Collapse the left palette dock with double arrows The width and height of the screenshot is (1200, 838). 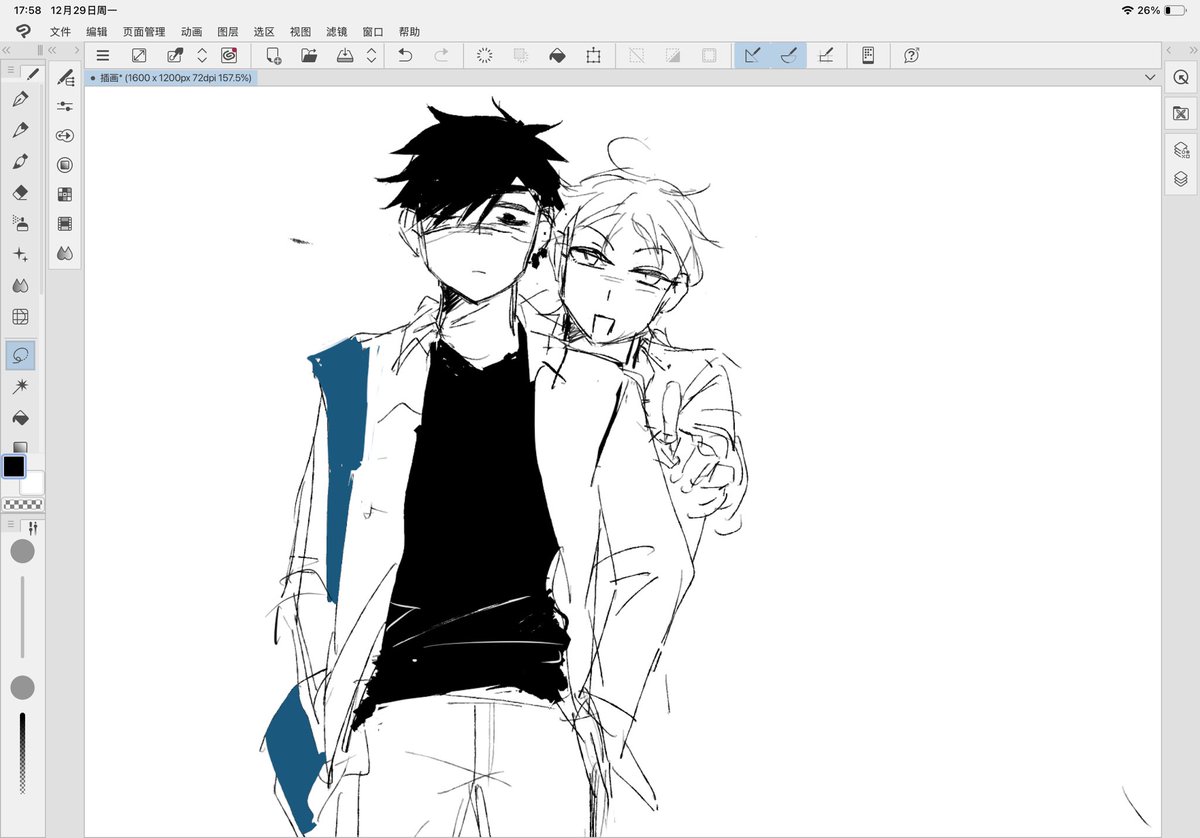click(6, 49)
